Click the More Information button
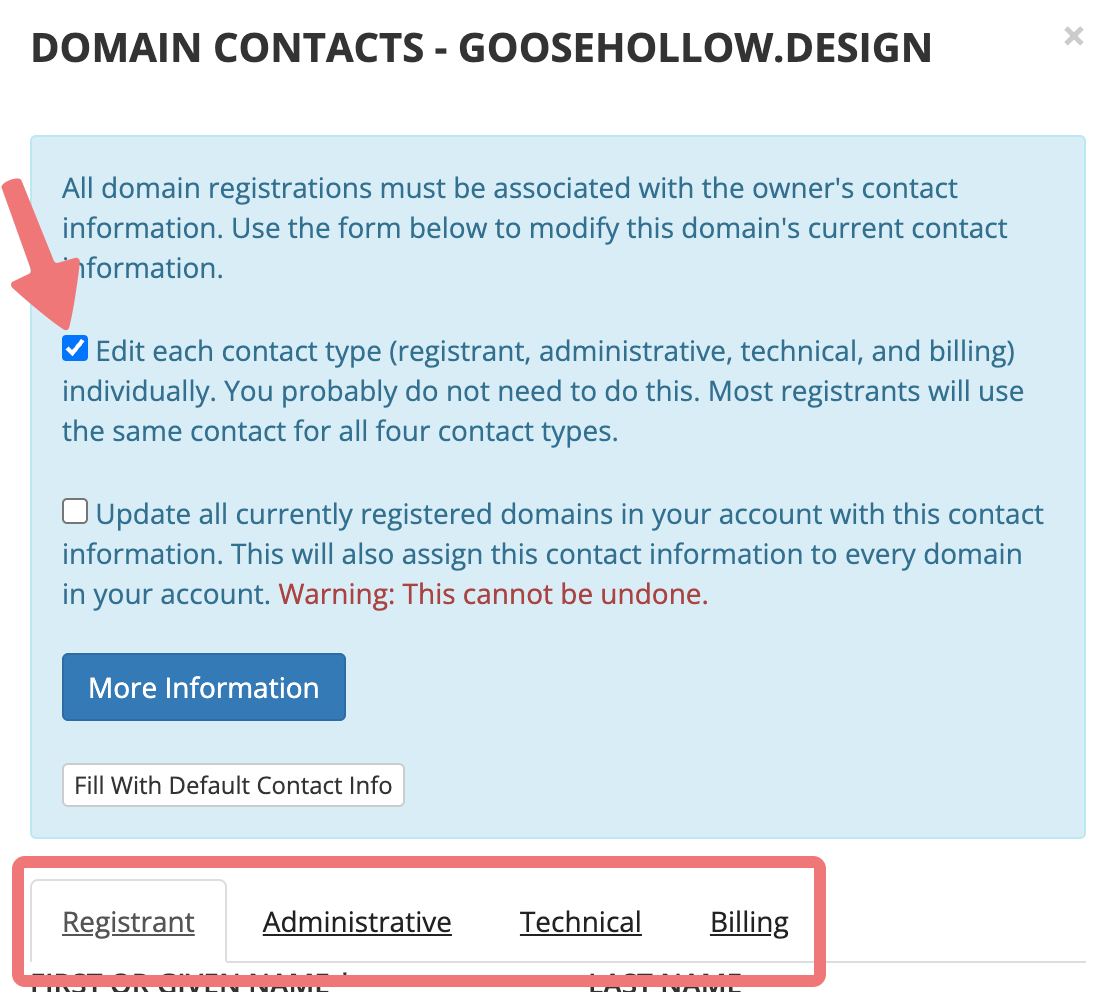The image size is (1112, 992). click(204, 687)
